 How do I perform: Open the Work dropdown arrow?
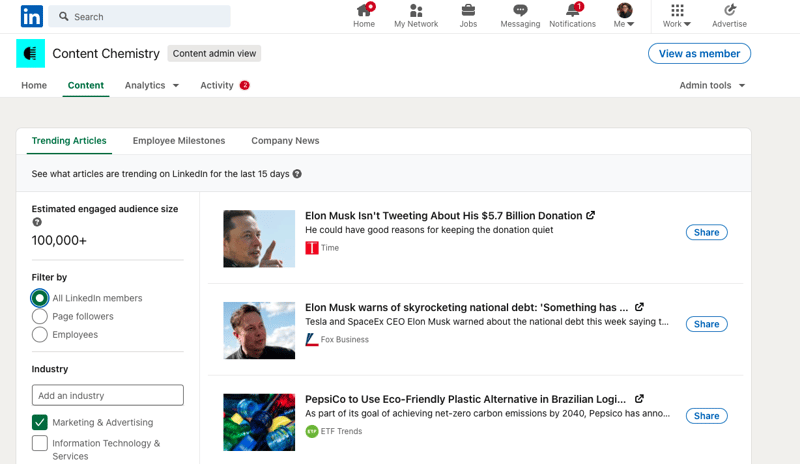687,24
